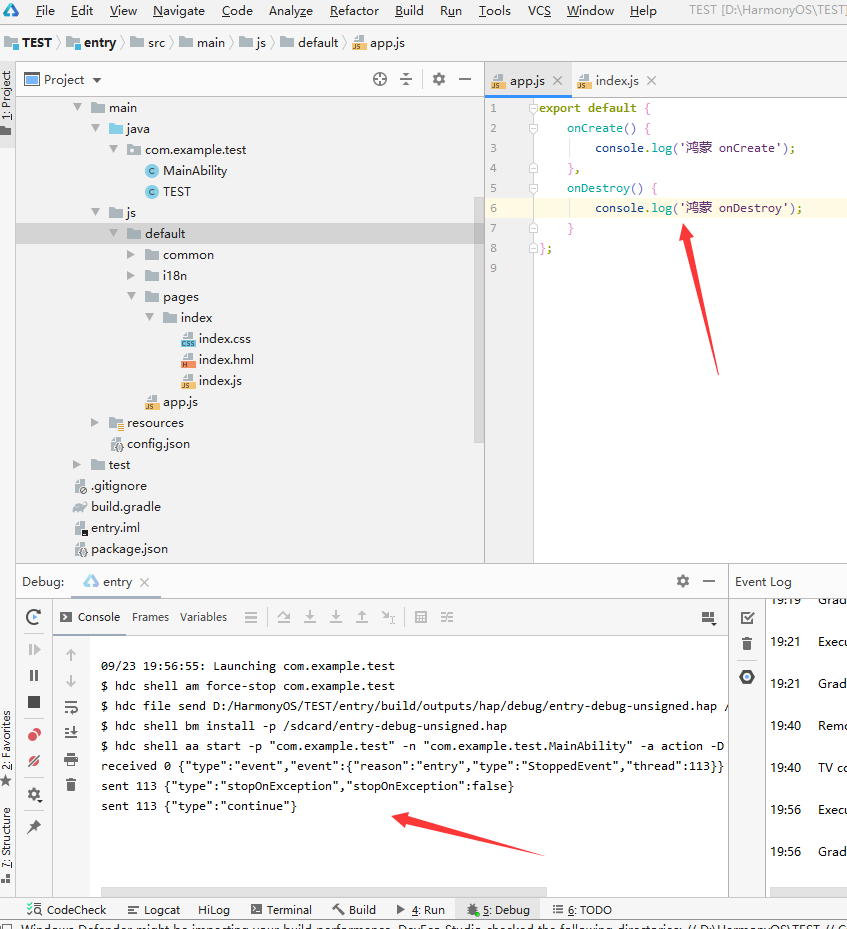Mark all Event Log notifications read

pyautogui.click(x=747, y=618)
